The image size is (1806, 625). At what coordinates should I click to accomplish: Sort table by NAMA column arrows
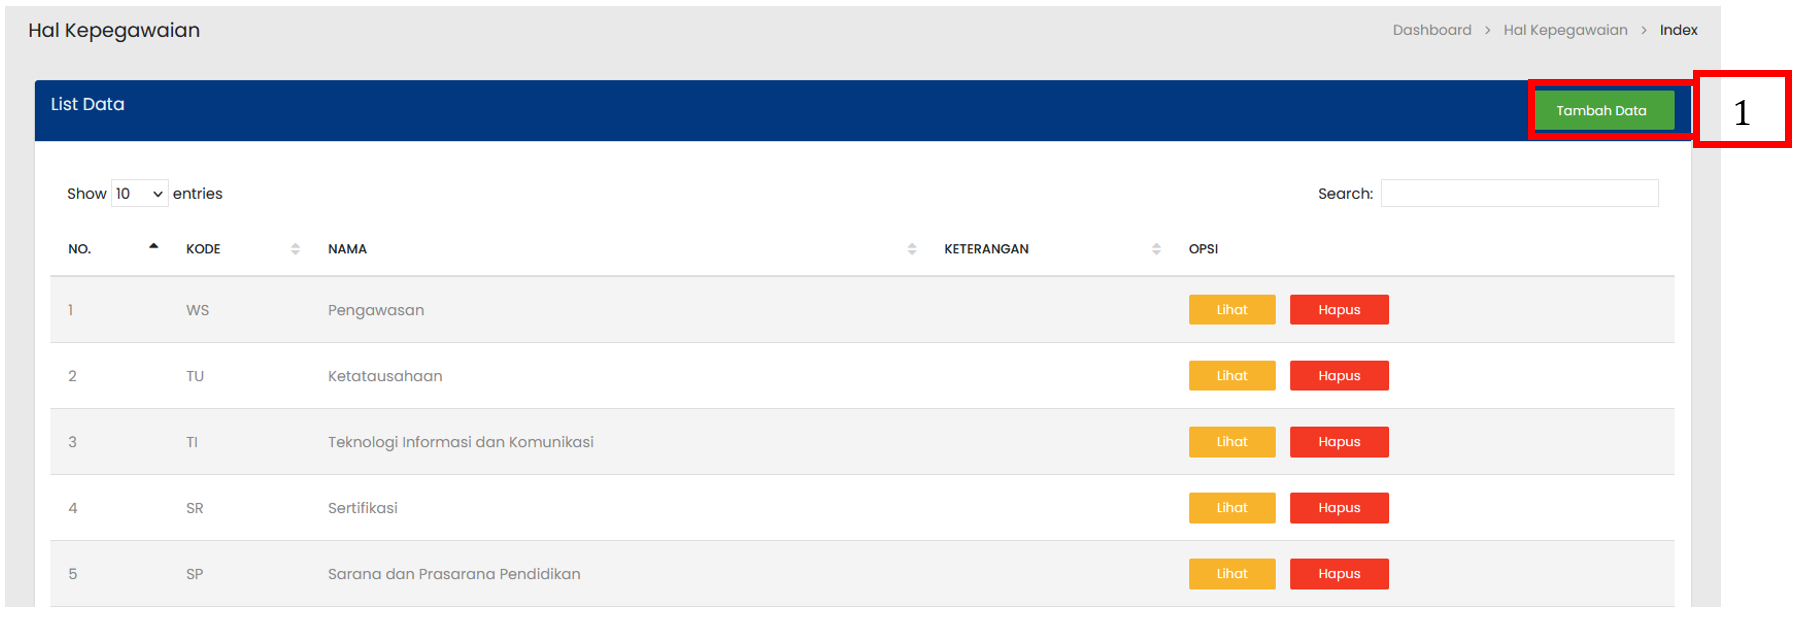(911, 249)
